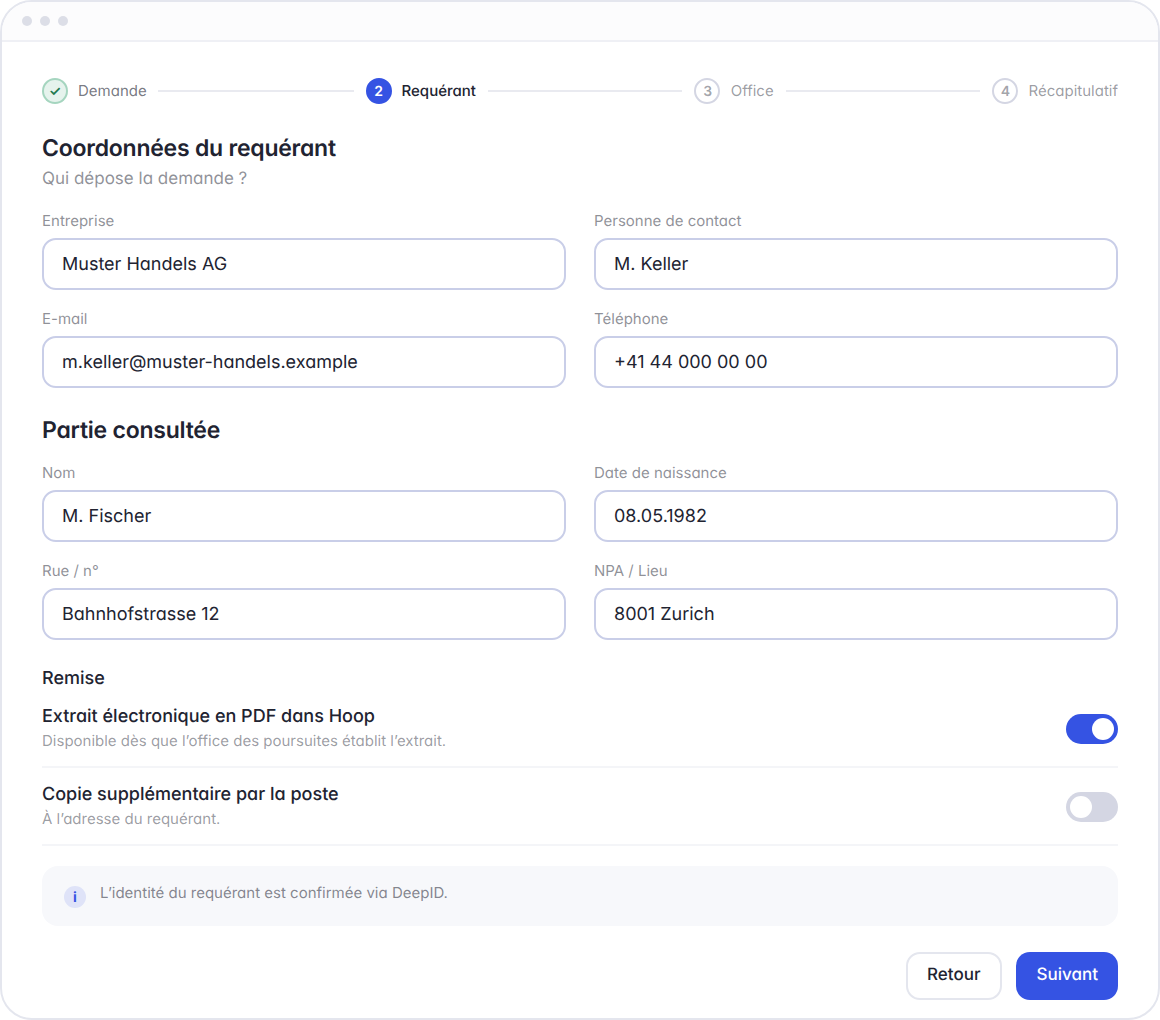This screenshot has width=1160, height=1020.
Task: Click the "Nom" field label
Action: [58, 473]
